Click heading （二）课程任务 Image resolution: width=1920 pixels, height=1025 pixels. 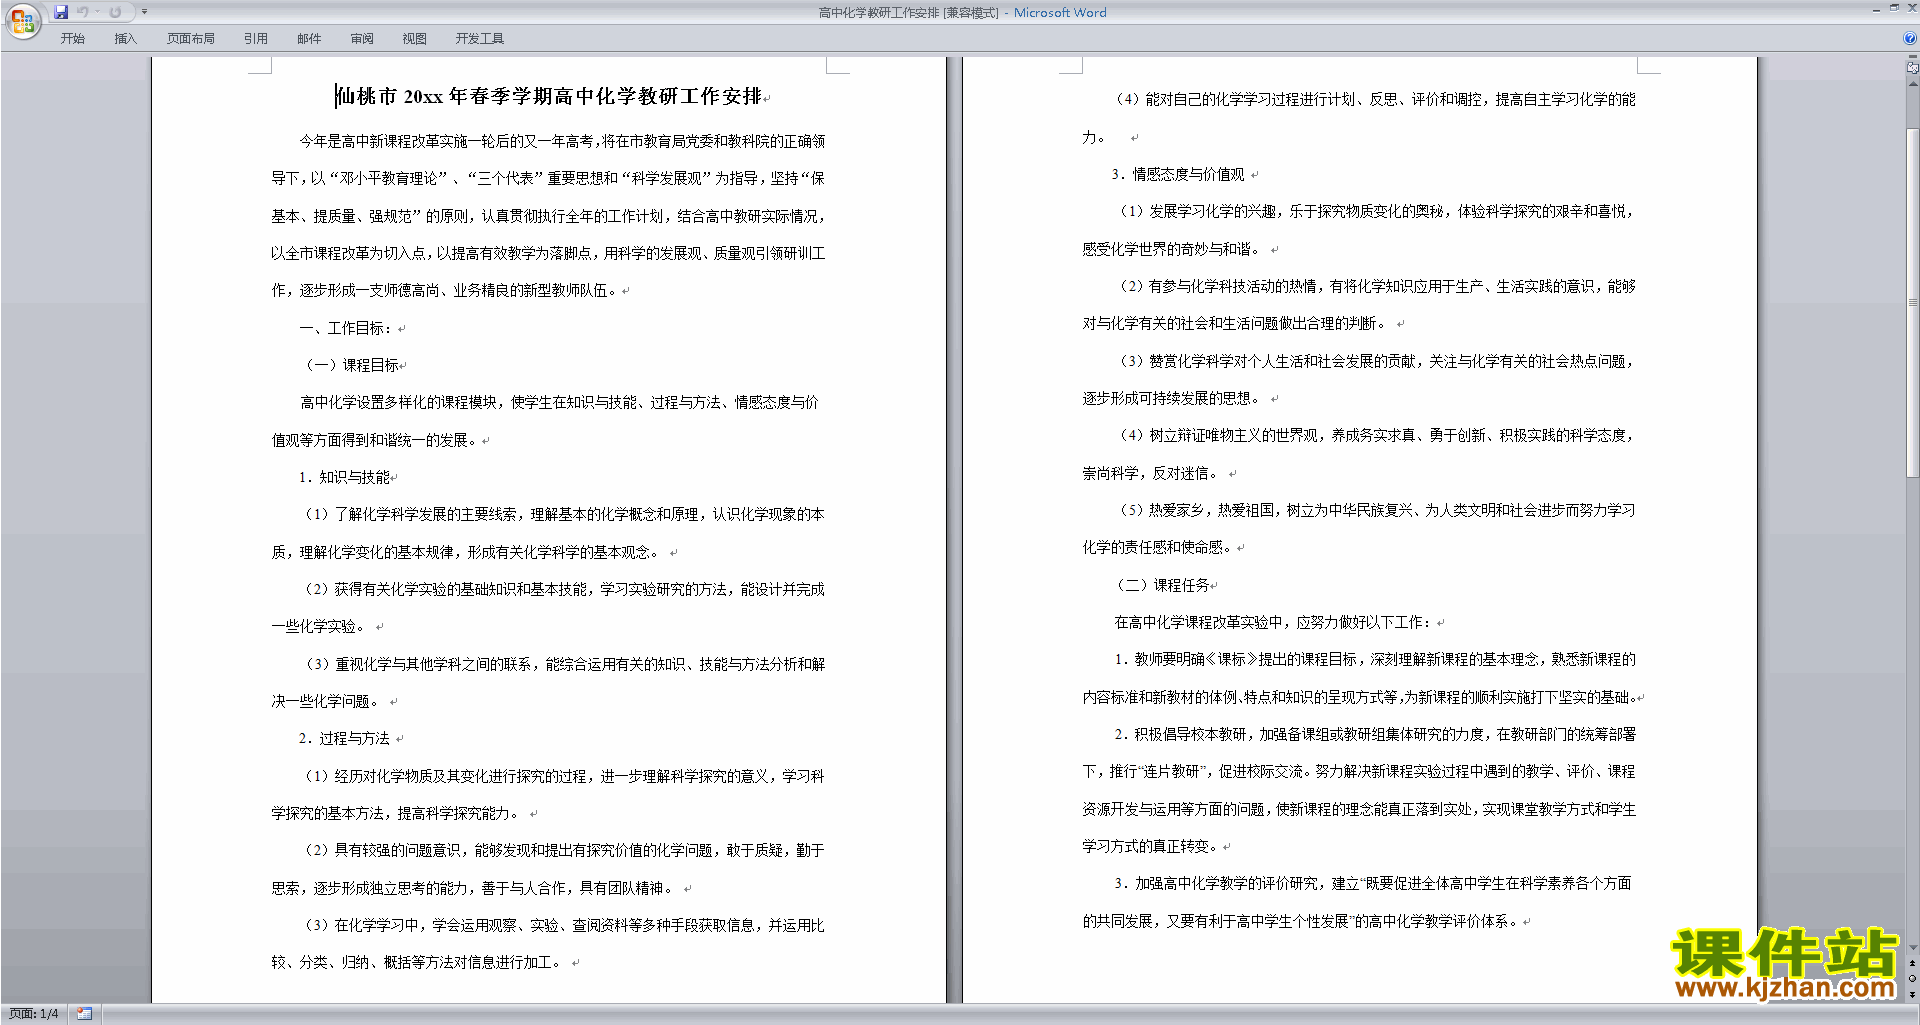tap(1160, 585)
